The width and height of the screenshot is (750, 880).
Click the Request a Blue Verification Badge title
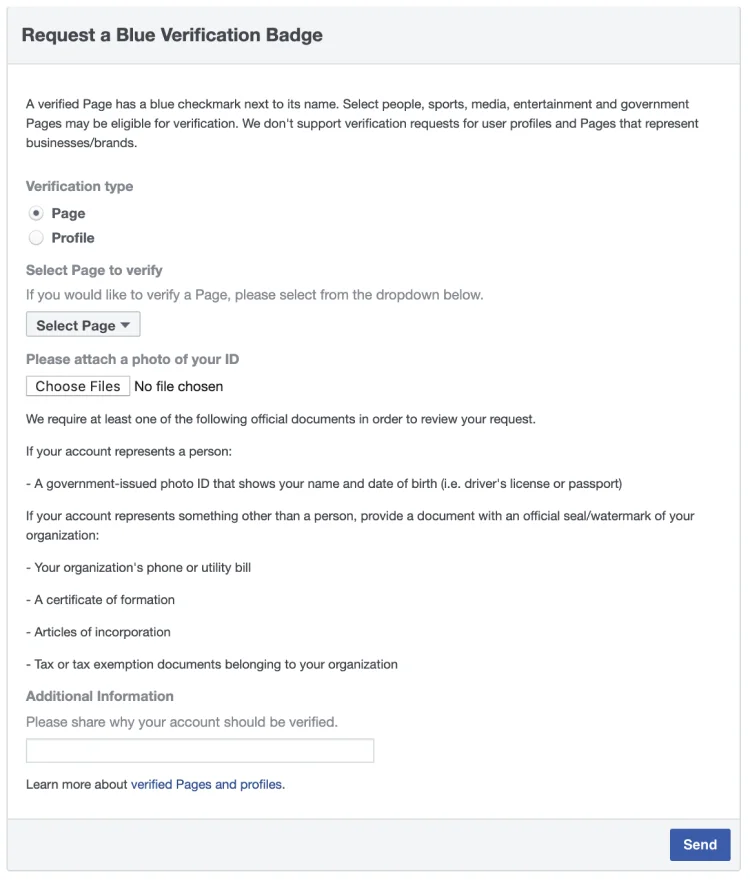pyautogui.click(x=172, y=34)
